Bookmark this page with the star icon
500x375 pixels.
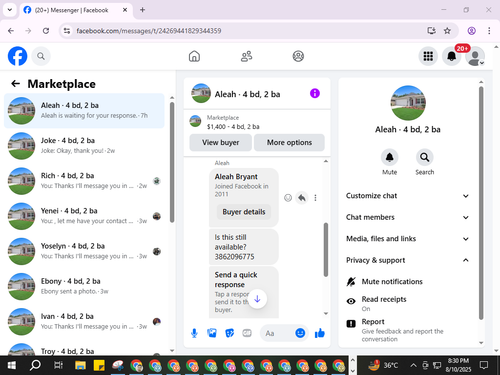tap(447, 31)
